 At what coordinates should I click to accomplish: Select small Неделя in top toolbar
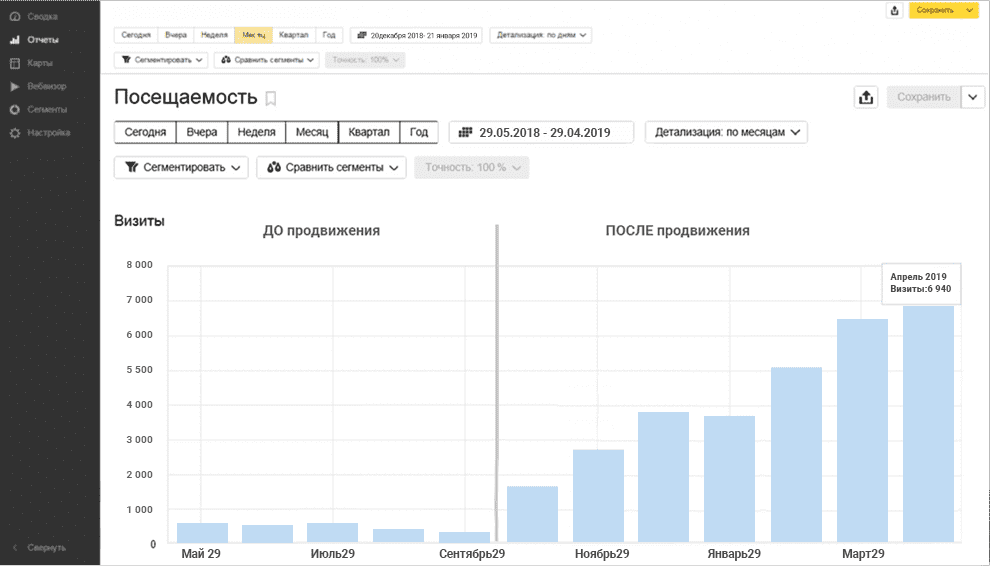(x=214, y=35)
